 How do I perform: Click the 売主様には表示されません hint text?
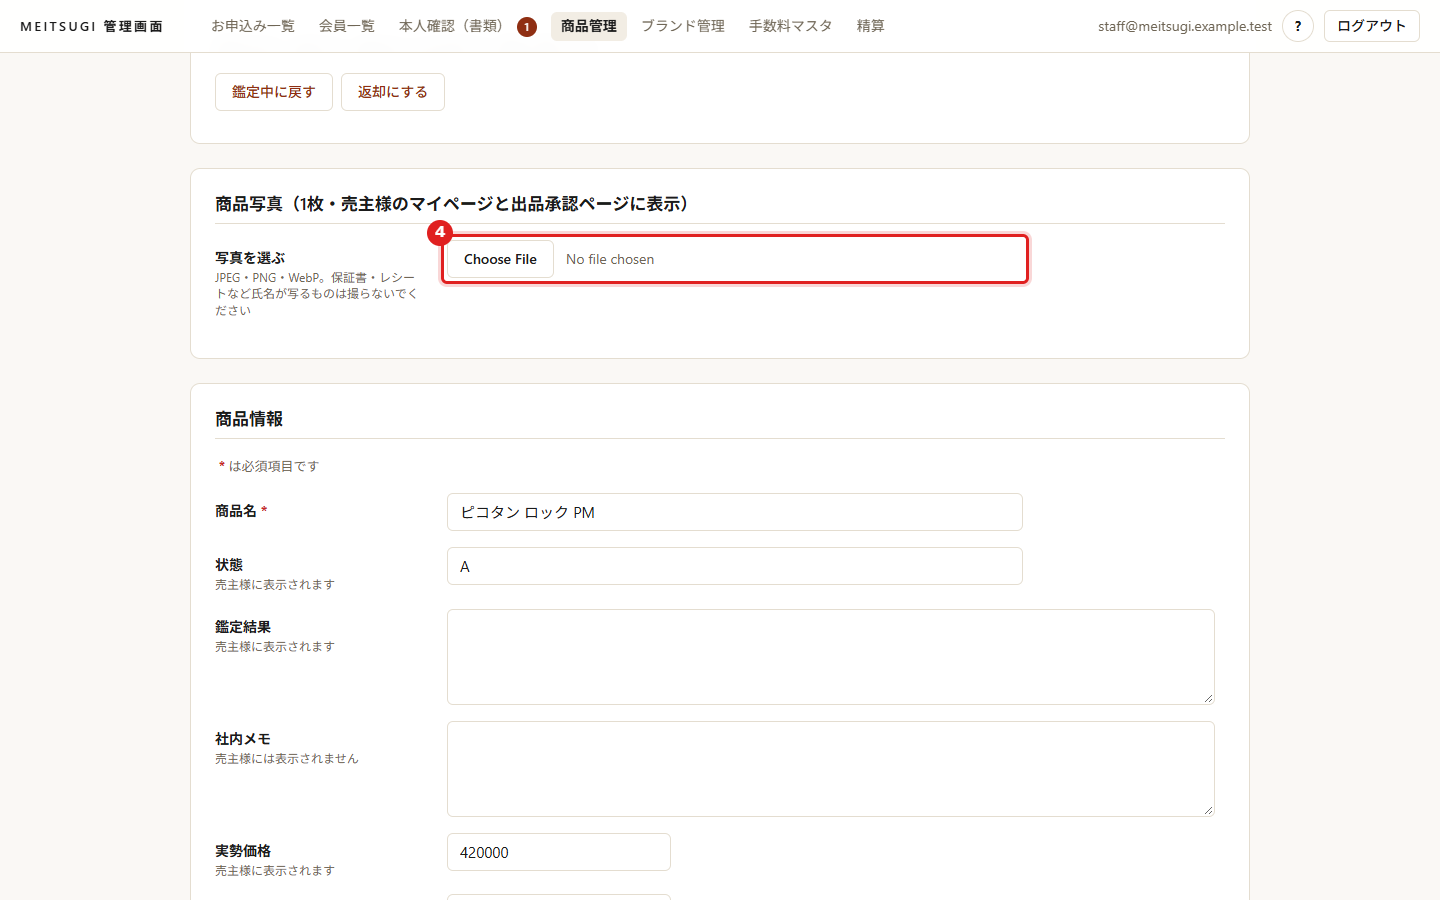tap(287, 759)
